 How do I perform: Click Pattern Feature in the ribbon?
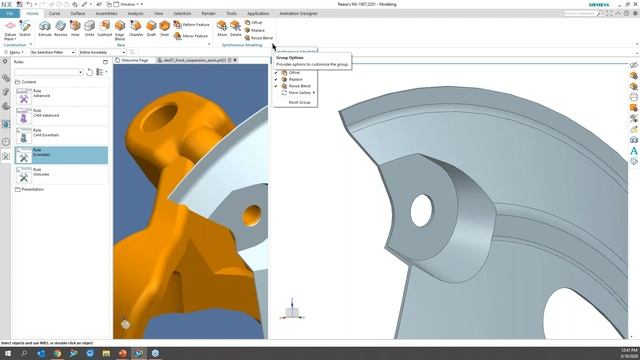tap(191, 25)
